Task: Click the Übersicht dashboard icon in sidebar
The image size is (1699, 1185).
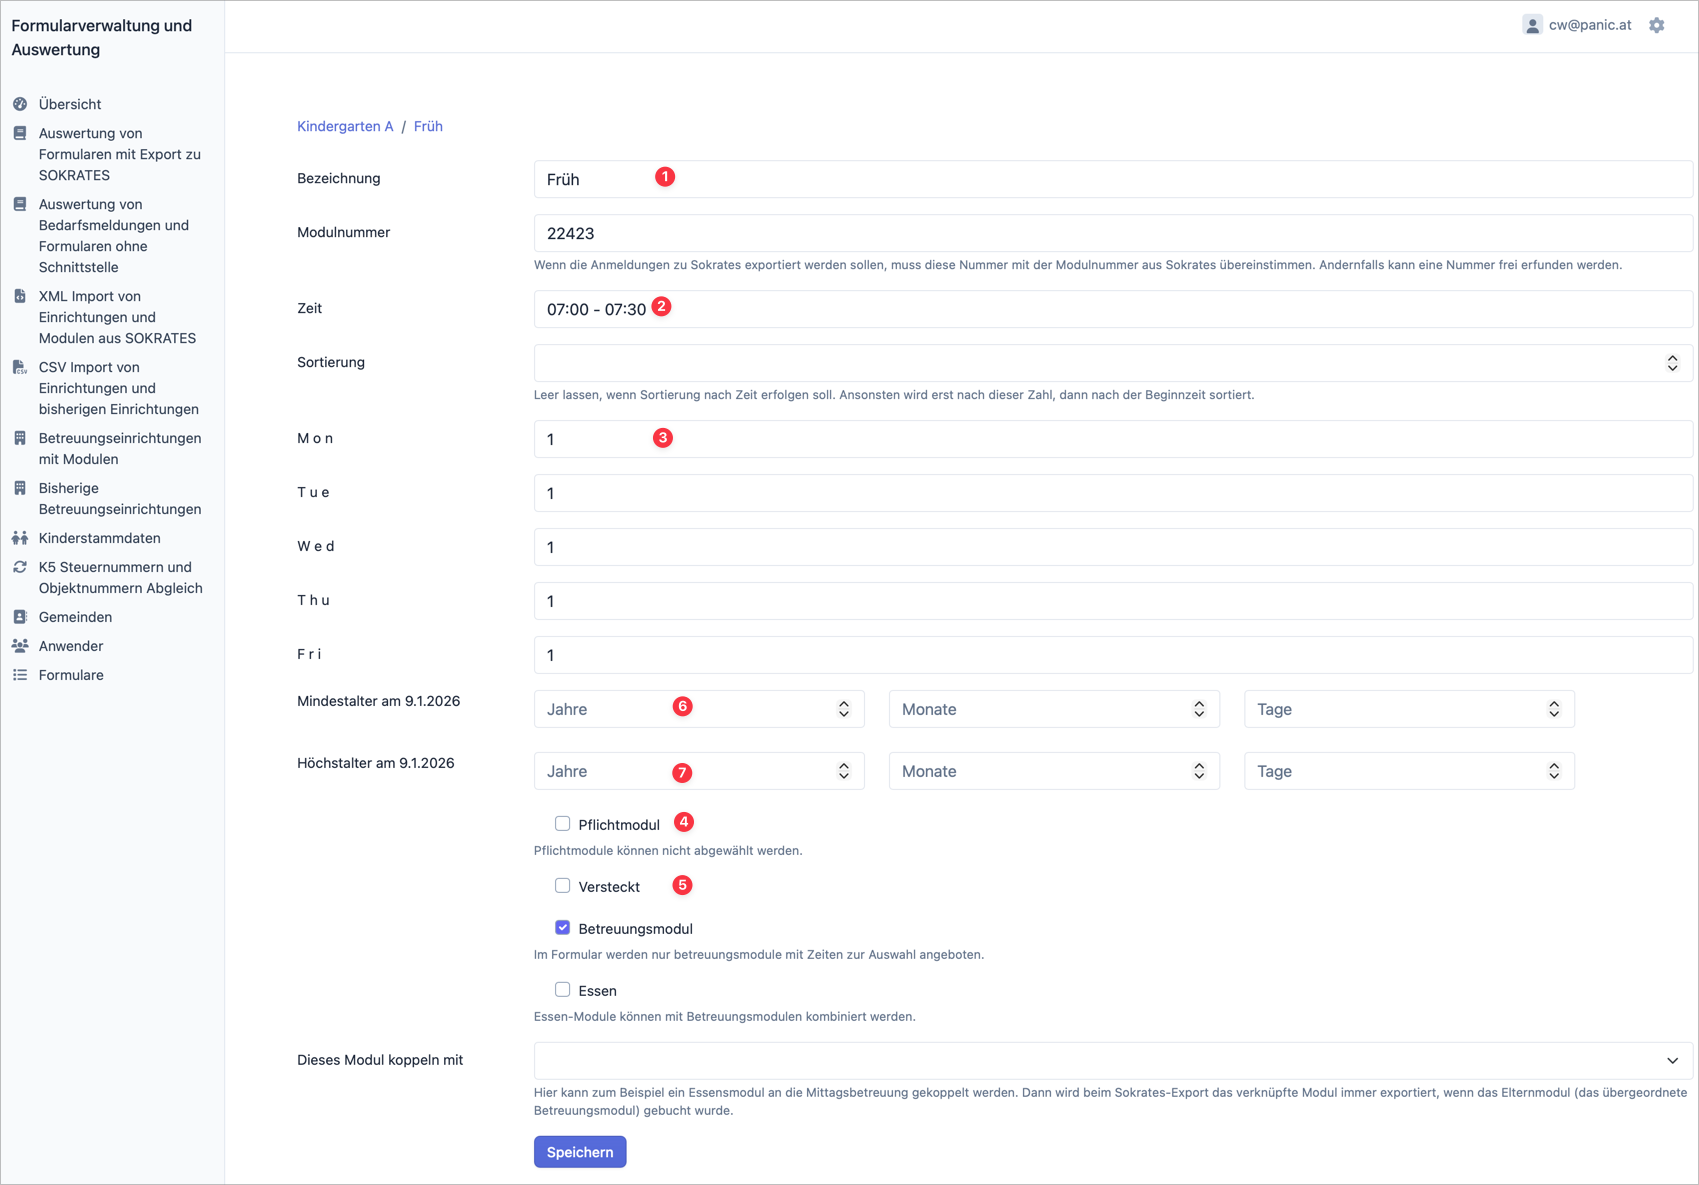Action: pyautogui.click(x=20, y=104)
